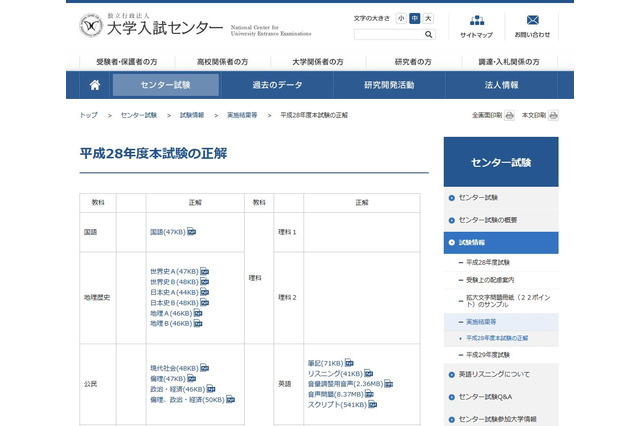Open PDF icon next to 世界史A(47KB)
The height and width of the screenshot is (426, 640).
tap(204, 271)
